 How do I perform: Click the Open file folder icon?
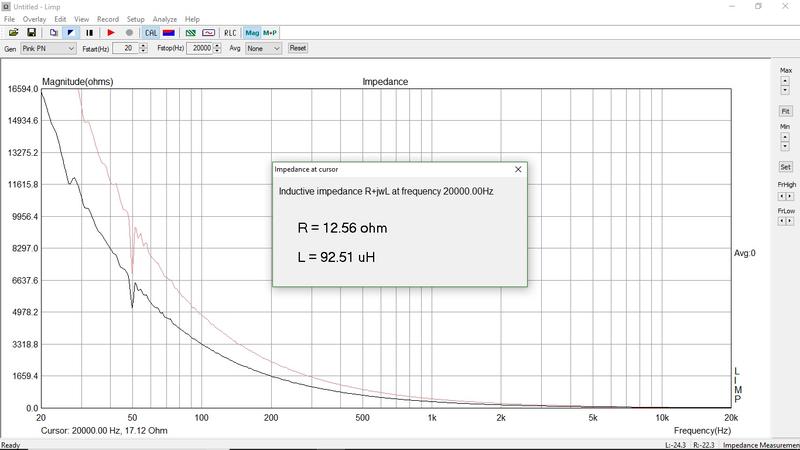point(13,32)
